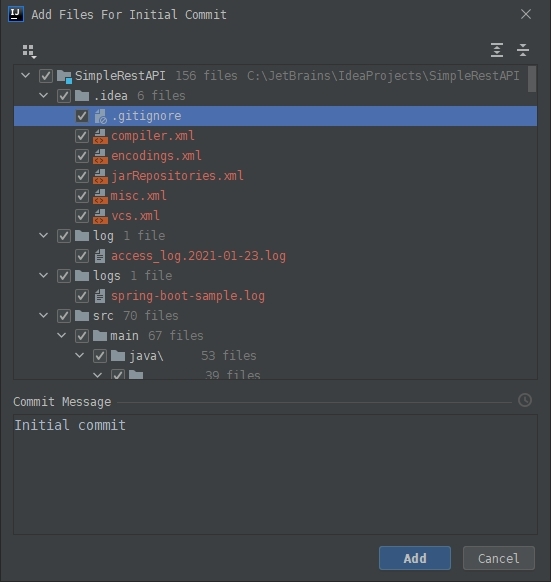Click the Expand All tree icon
The width and height of the screenshot is (551, 582).
[x=497, y=50]
